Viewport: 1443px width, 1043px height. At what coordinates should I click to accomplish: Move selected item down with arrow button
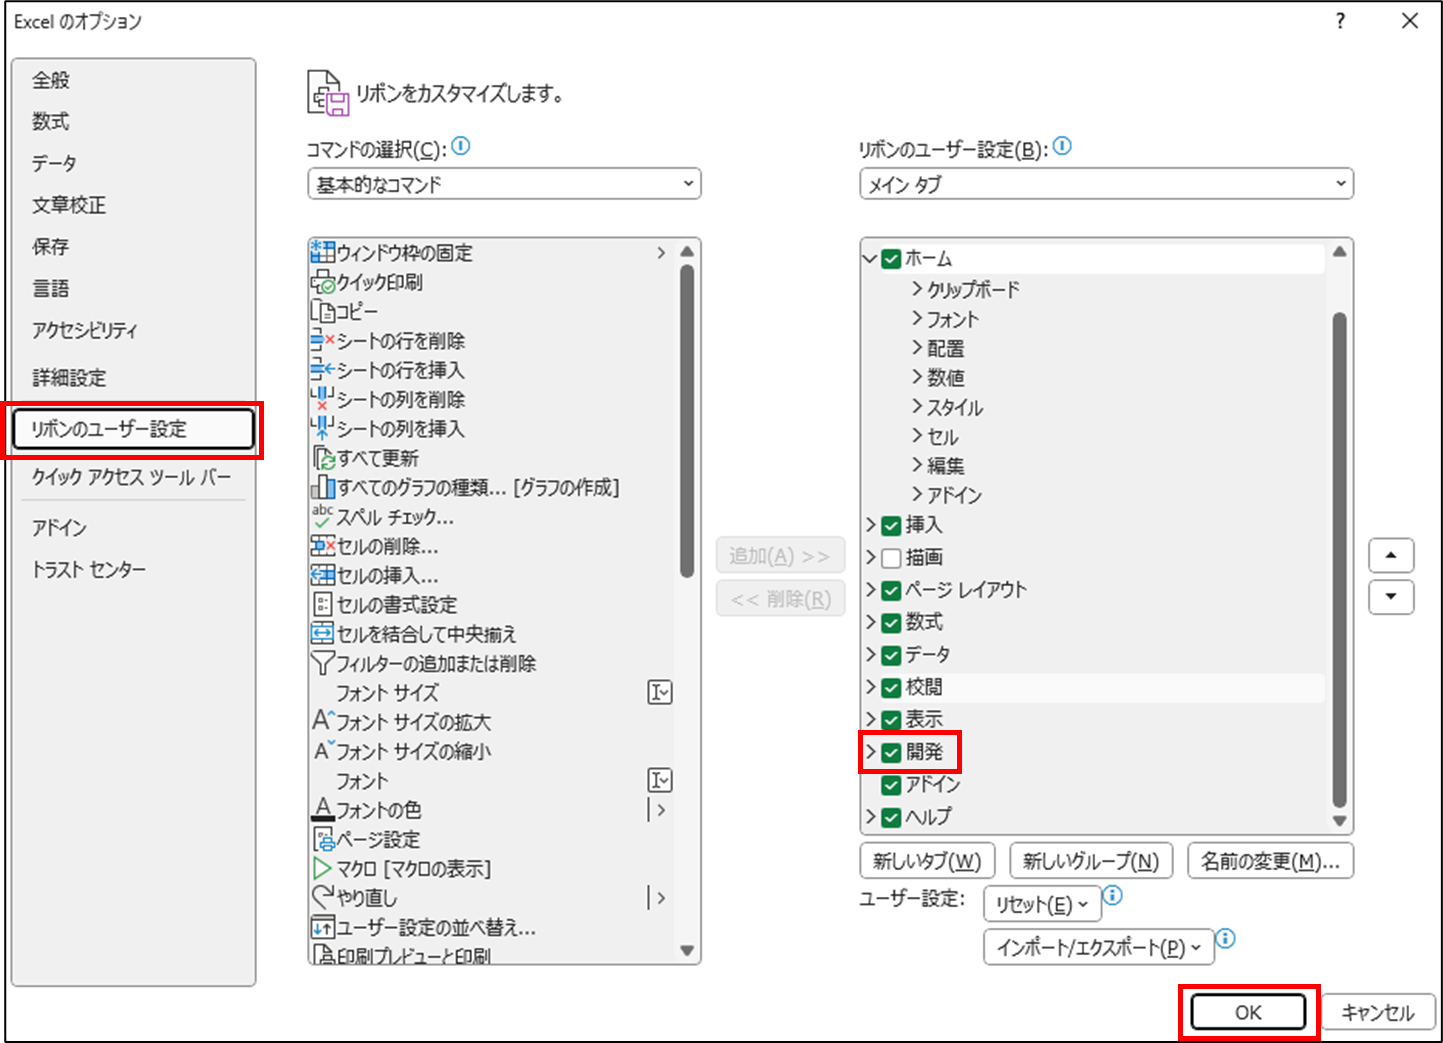pyautogui.click(x=1391, y=597)
